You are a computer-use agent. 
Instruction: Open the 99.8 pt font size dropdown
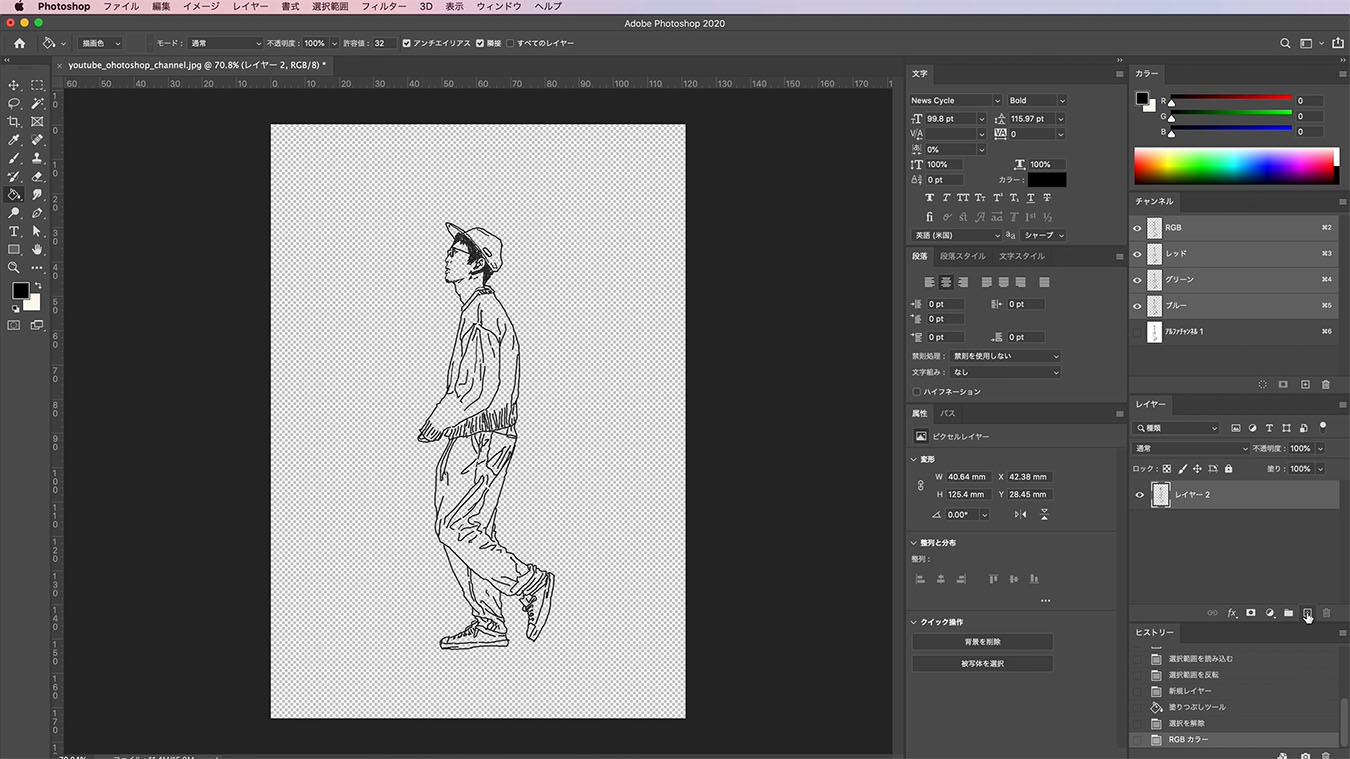pyautogui.click(x=981, y=119)
